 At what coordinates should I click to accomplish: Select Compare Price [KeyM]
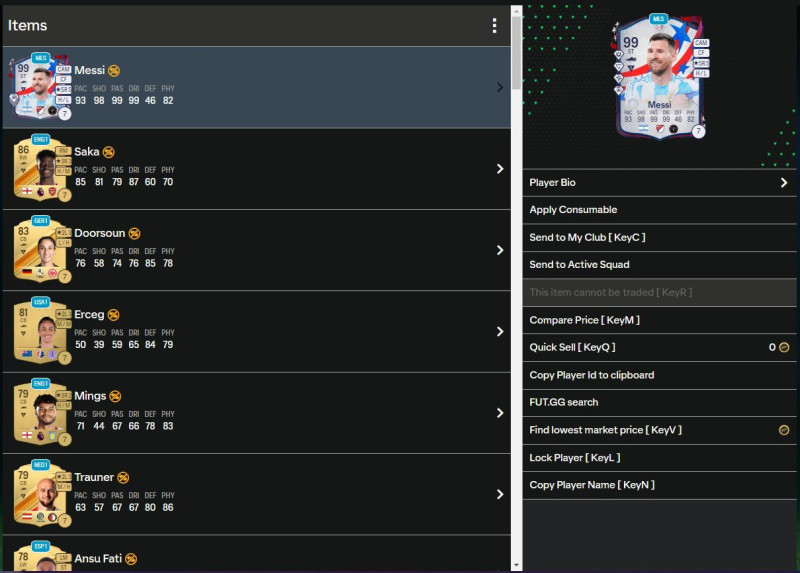click(x=660, y=320)
